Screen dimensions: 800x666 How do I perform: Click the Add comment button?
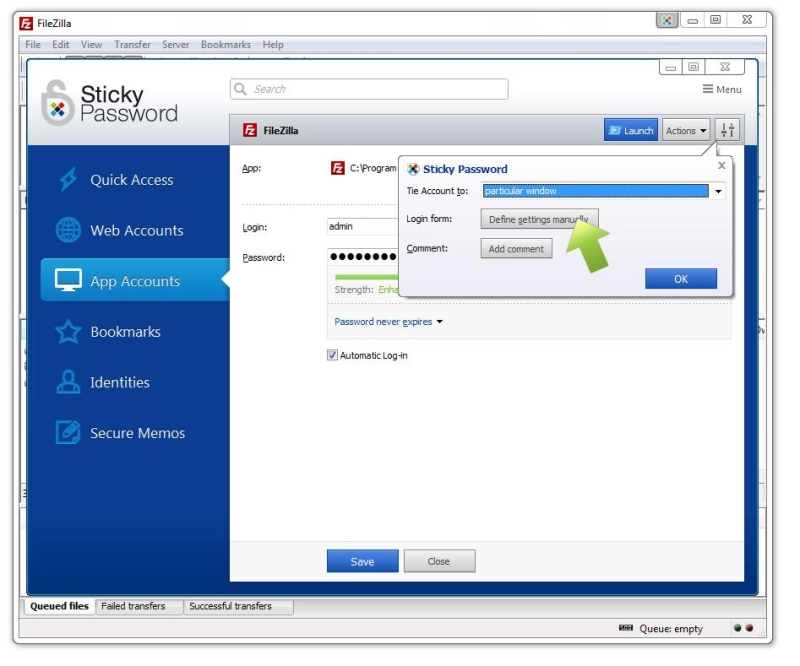[x=516, y=249]
